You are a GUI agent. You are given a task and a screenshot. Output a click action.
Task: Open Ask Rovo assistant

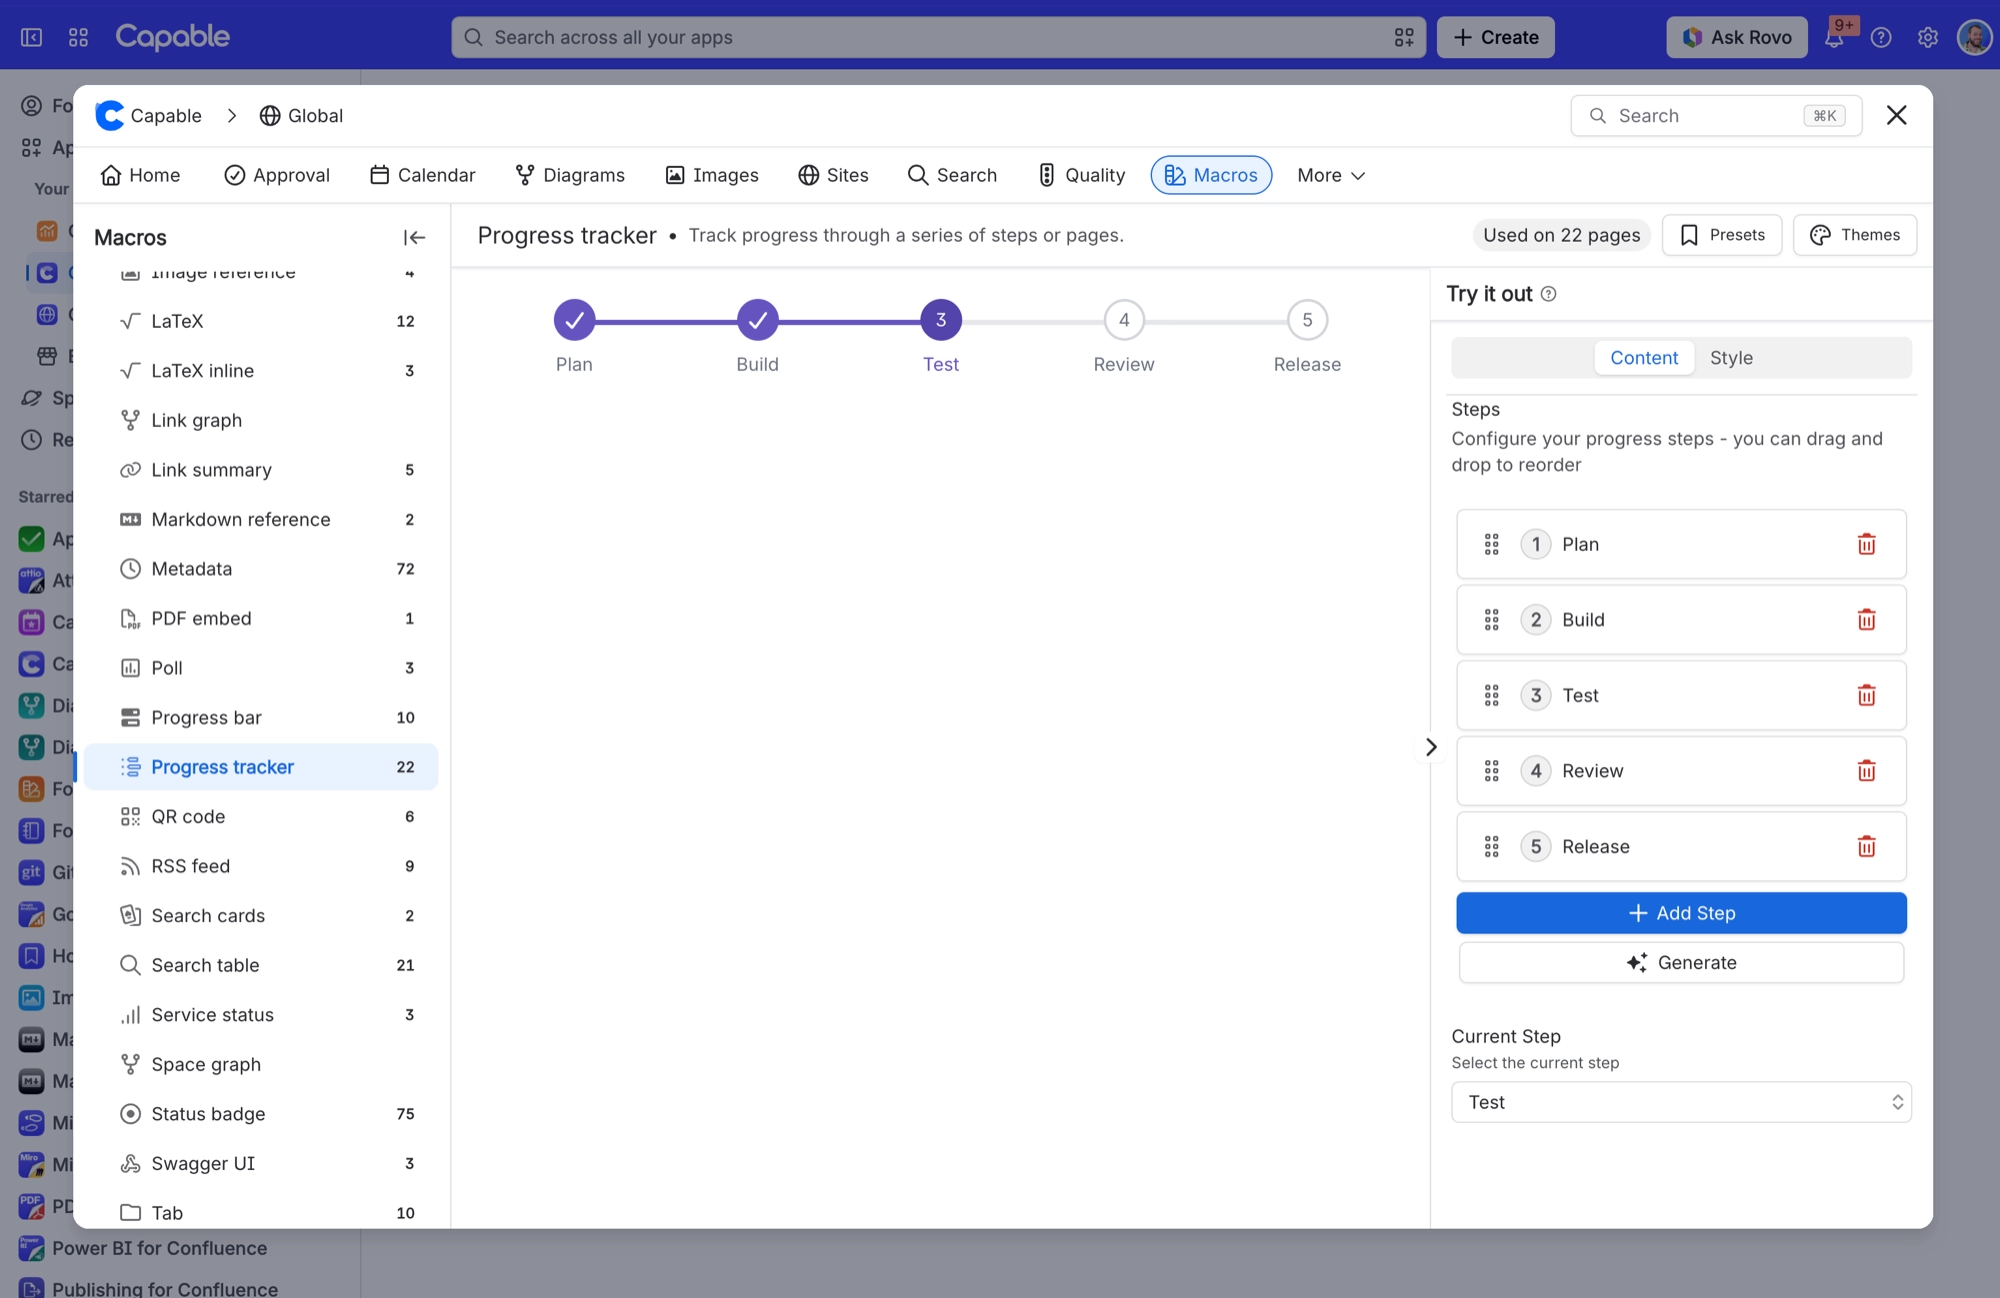coord(1736,37)
